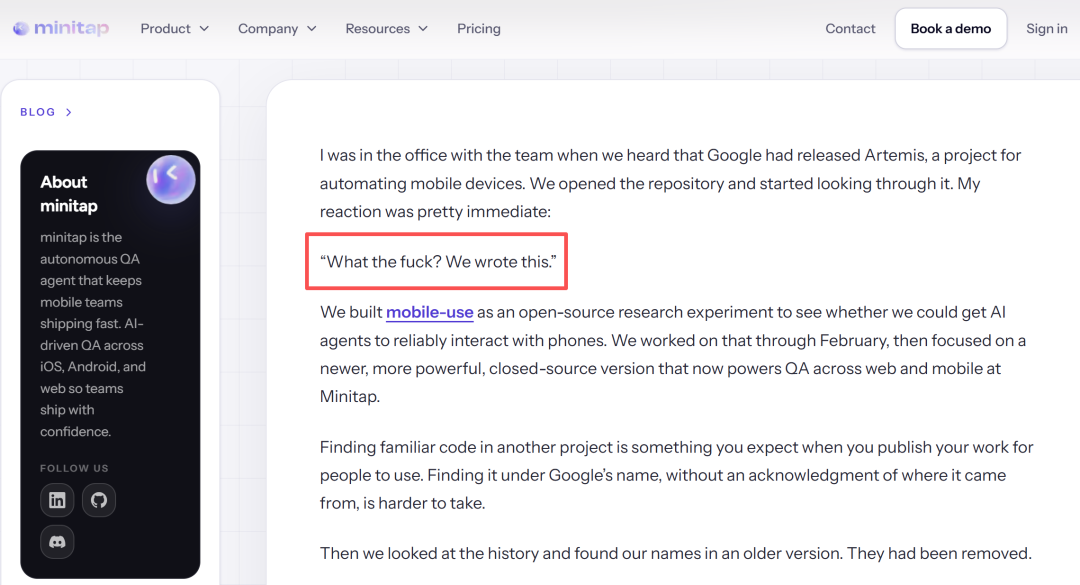Screen dimensions: 1080x585
Task: Open minitap GitHub icon
Action: coord(99,500)
